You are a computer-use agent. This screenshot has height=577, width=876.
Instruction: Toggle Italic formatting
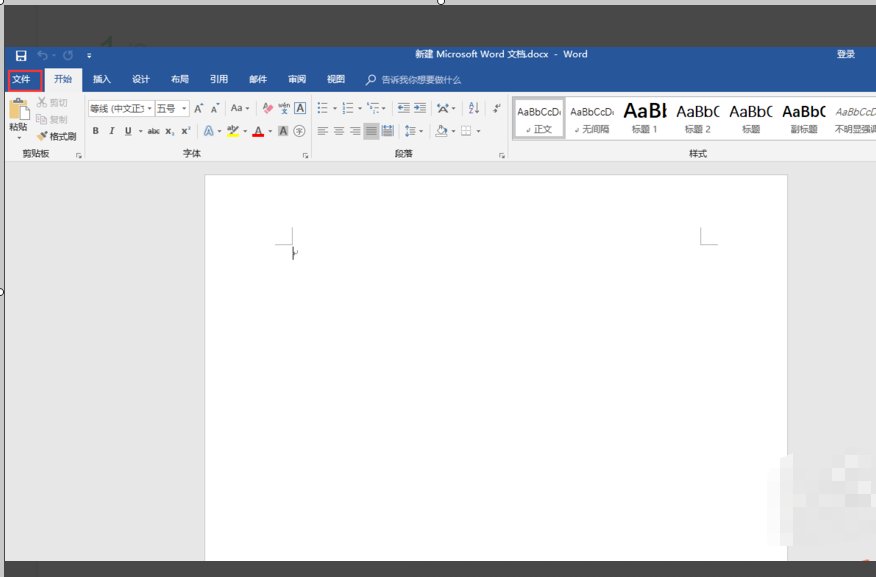point(111,131)
